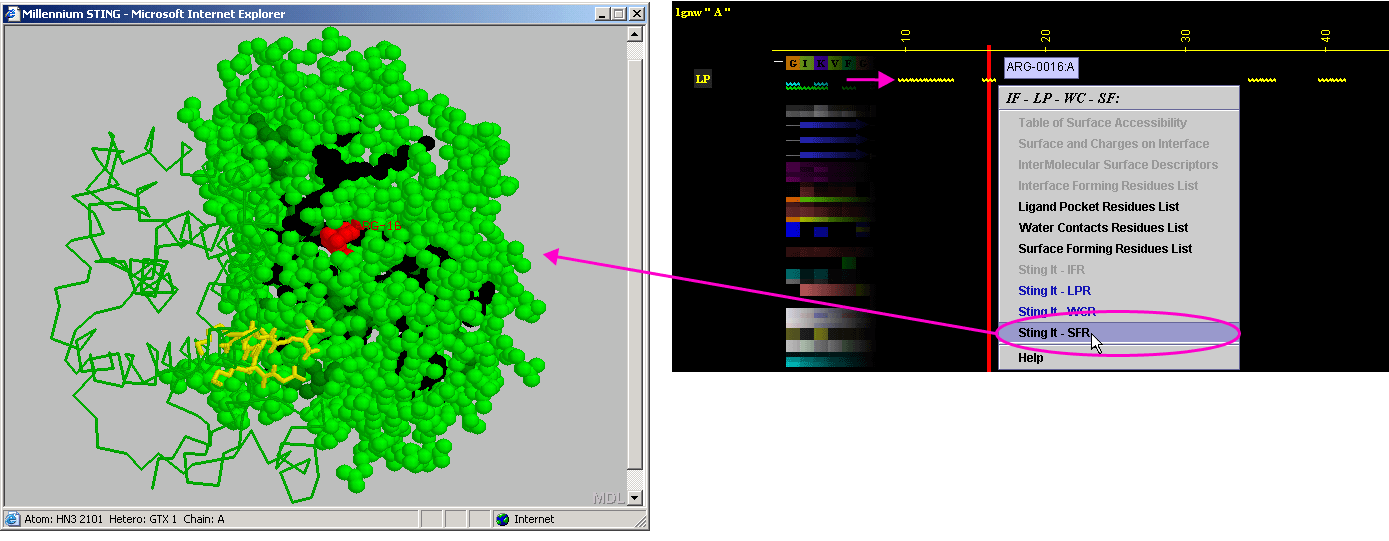Click the page icon in status bar
This screenshot has height=541, width=1389.
(x=13, y=519)
